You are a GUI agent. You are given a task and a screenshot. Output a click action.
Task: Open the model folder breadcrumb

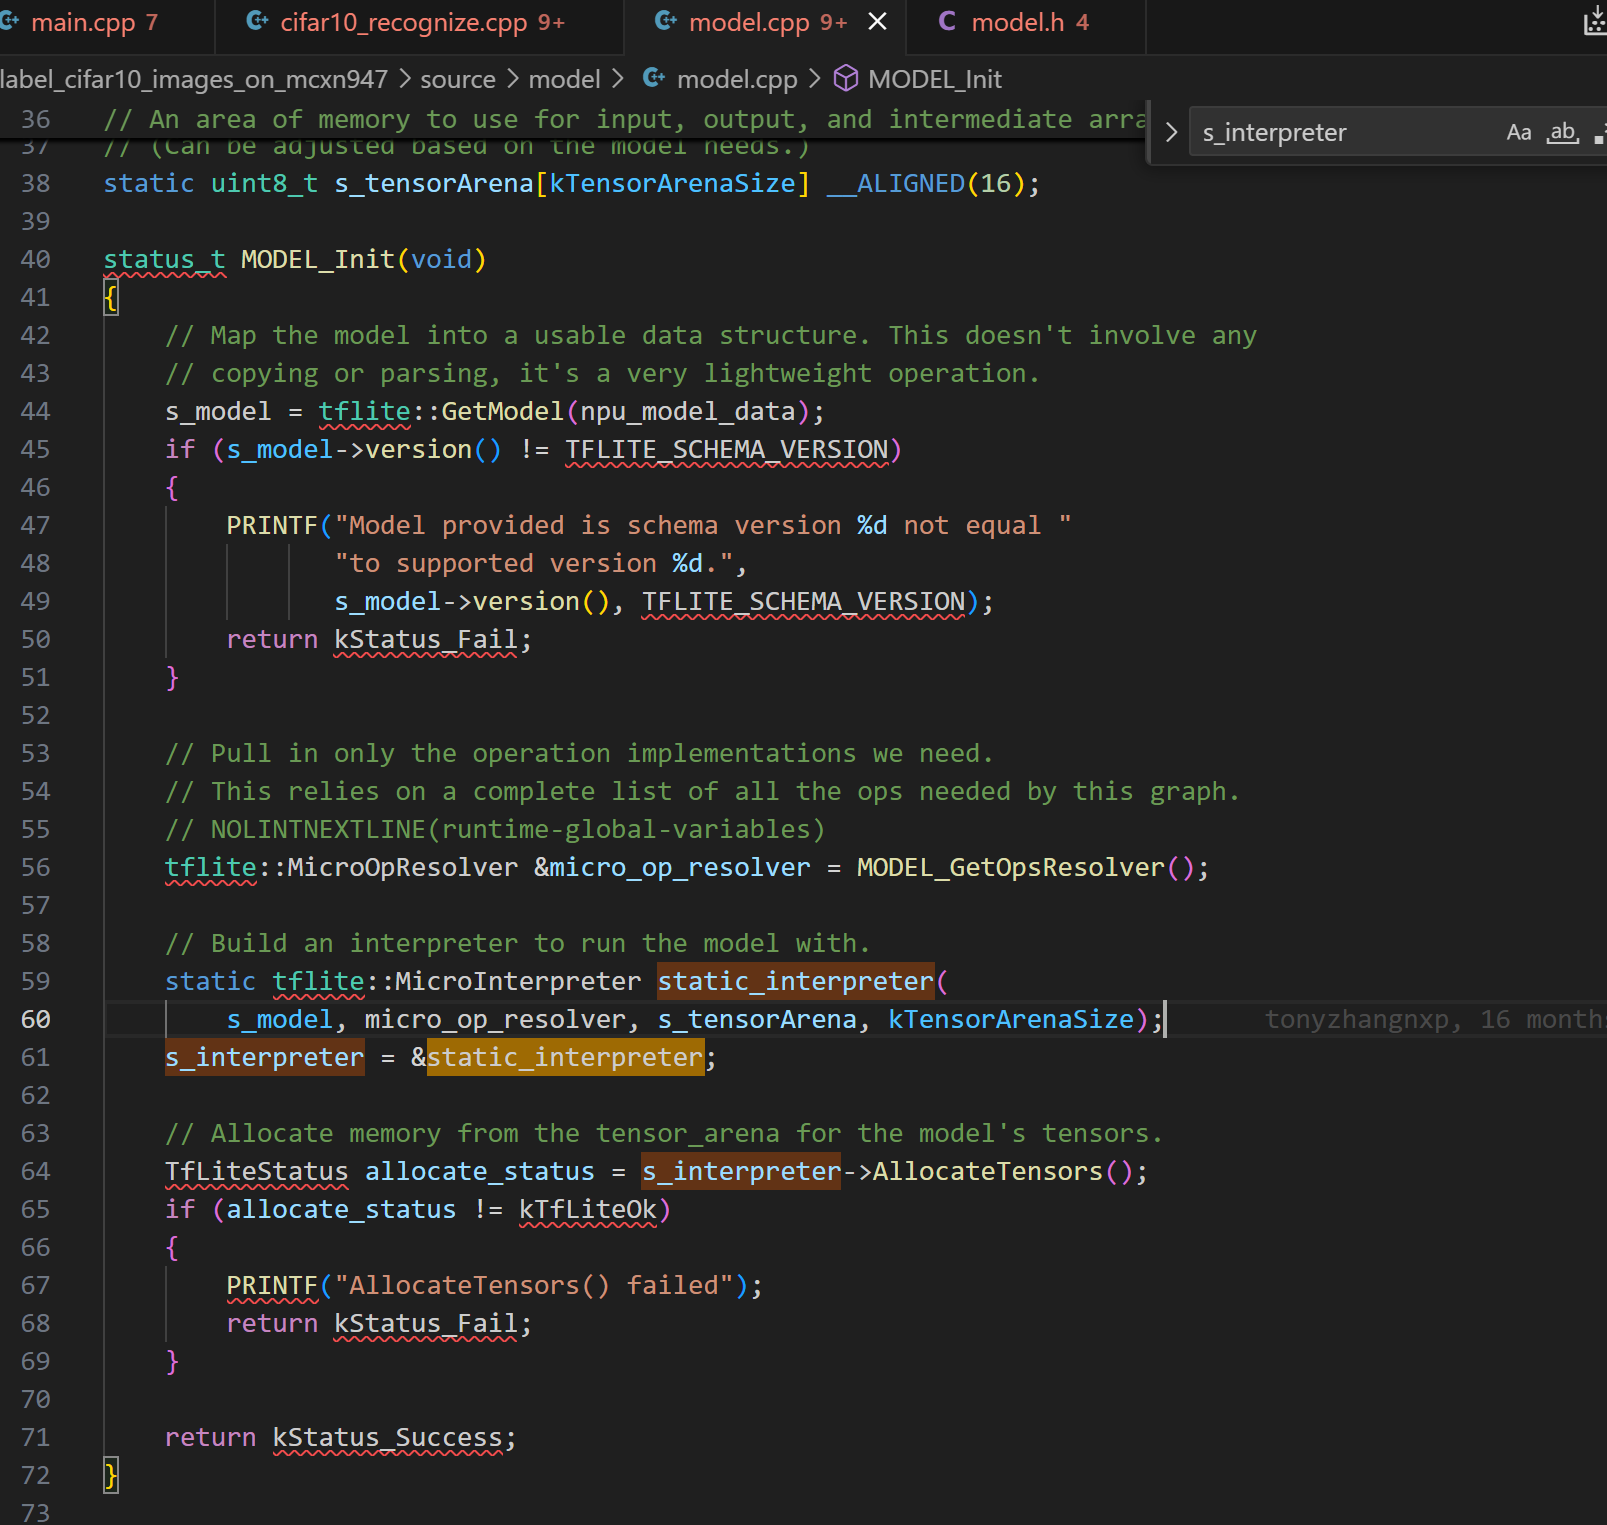pyautogui.click(x=564, y=79)
